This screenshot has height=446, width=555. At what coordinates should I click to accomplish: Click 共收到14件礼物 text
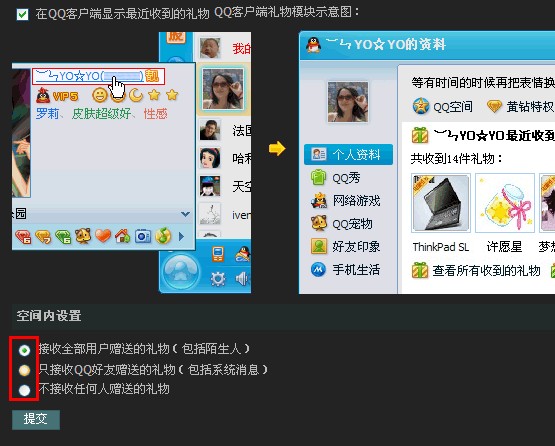(457, 159)
